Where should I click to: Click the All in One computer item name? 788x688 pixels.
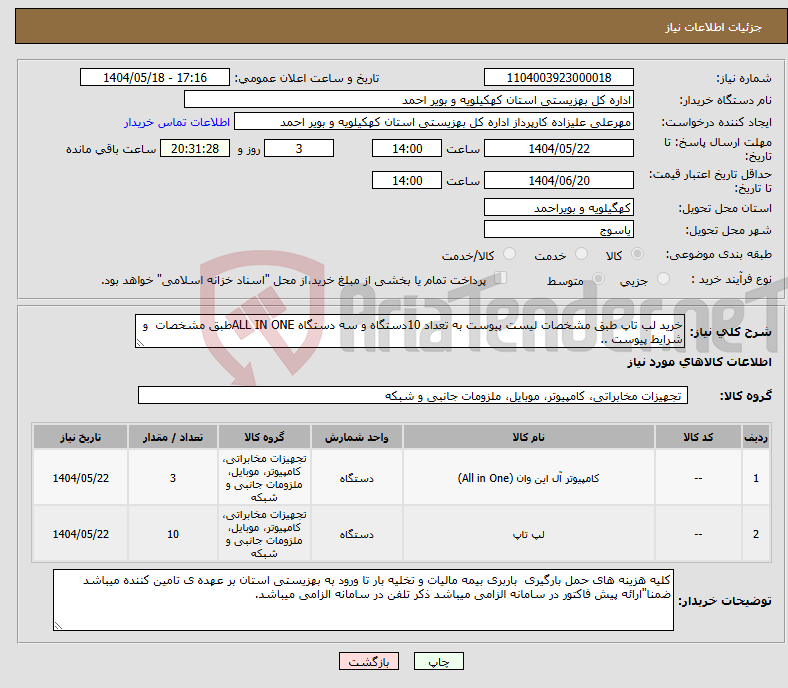(x=529, y=478)
